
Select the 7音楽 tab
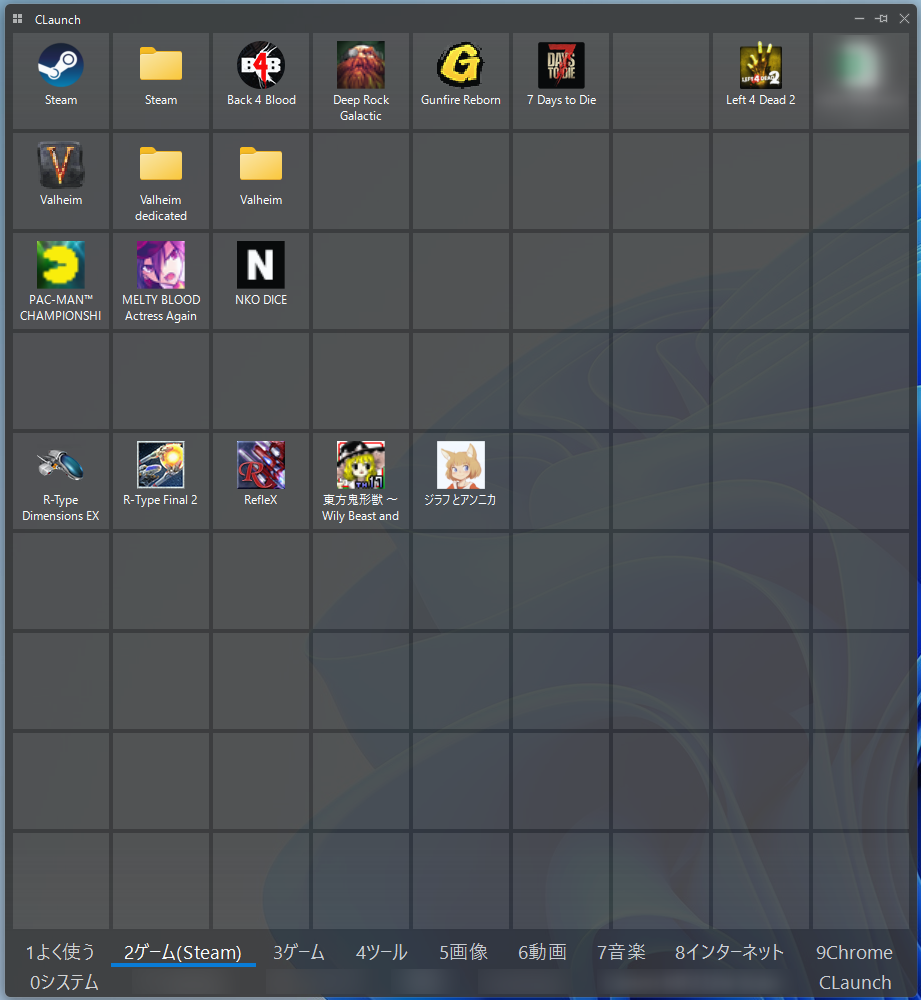pyautogui.click(x=621, y=952)
